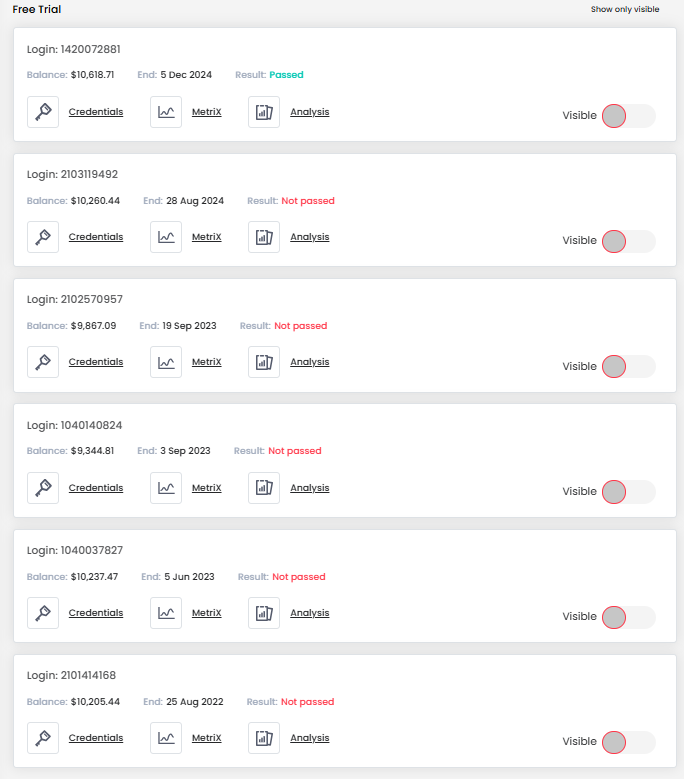Open MetriX chart icon for login 2103119492
Screen dimensions: 684x779
coord(166,237)
